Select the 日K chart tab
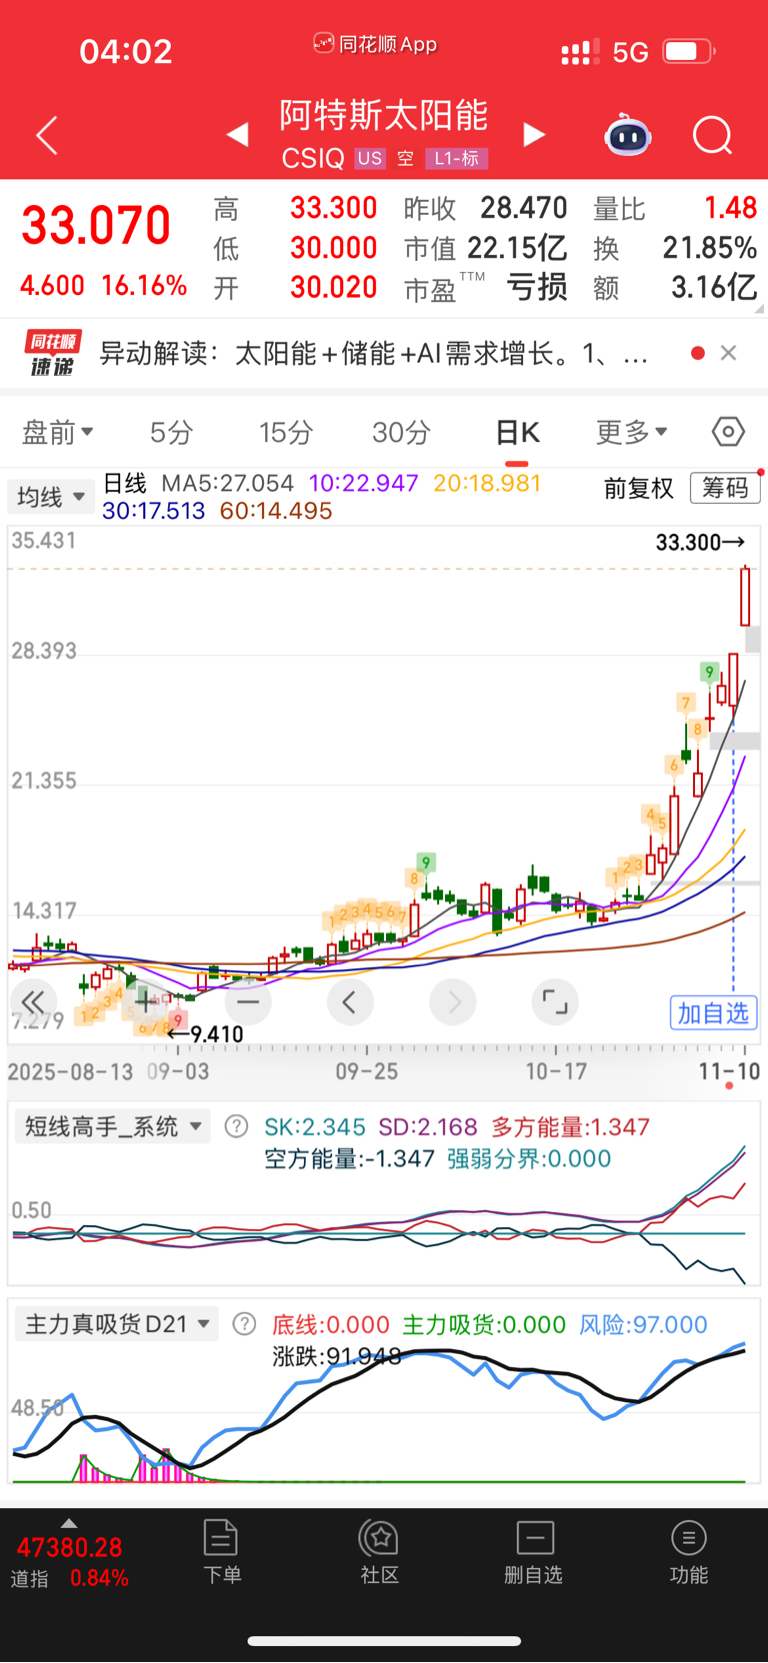768x1663 pixels. point(517,432)
